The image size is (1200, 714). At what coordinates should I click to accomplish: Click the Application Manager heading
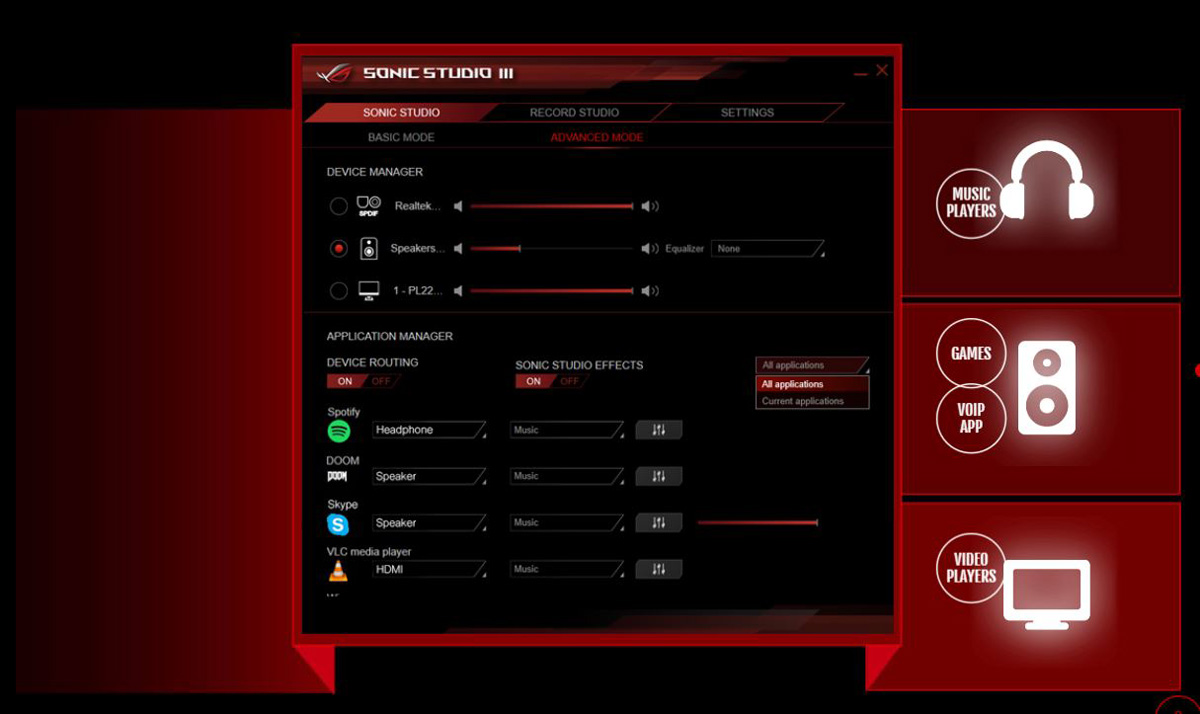tap(390, 336)
